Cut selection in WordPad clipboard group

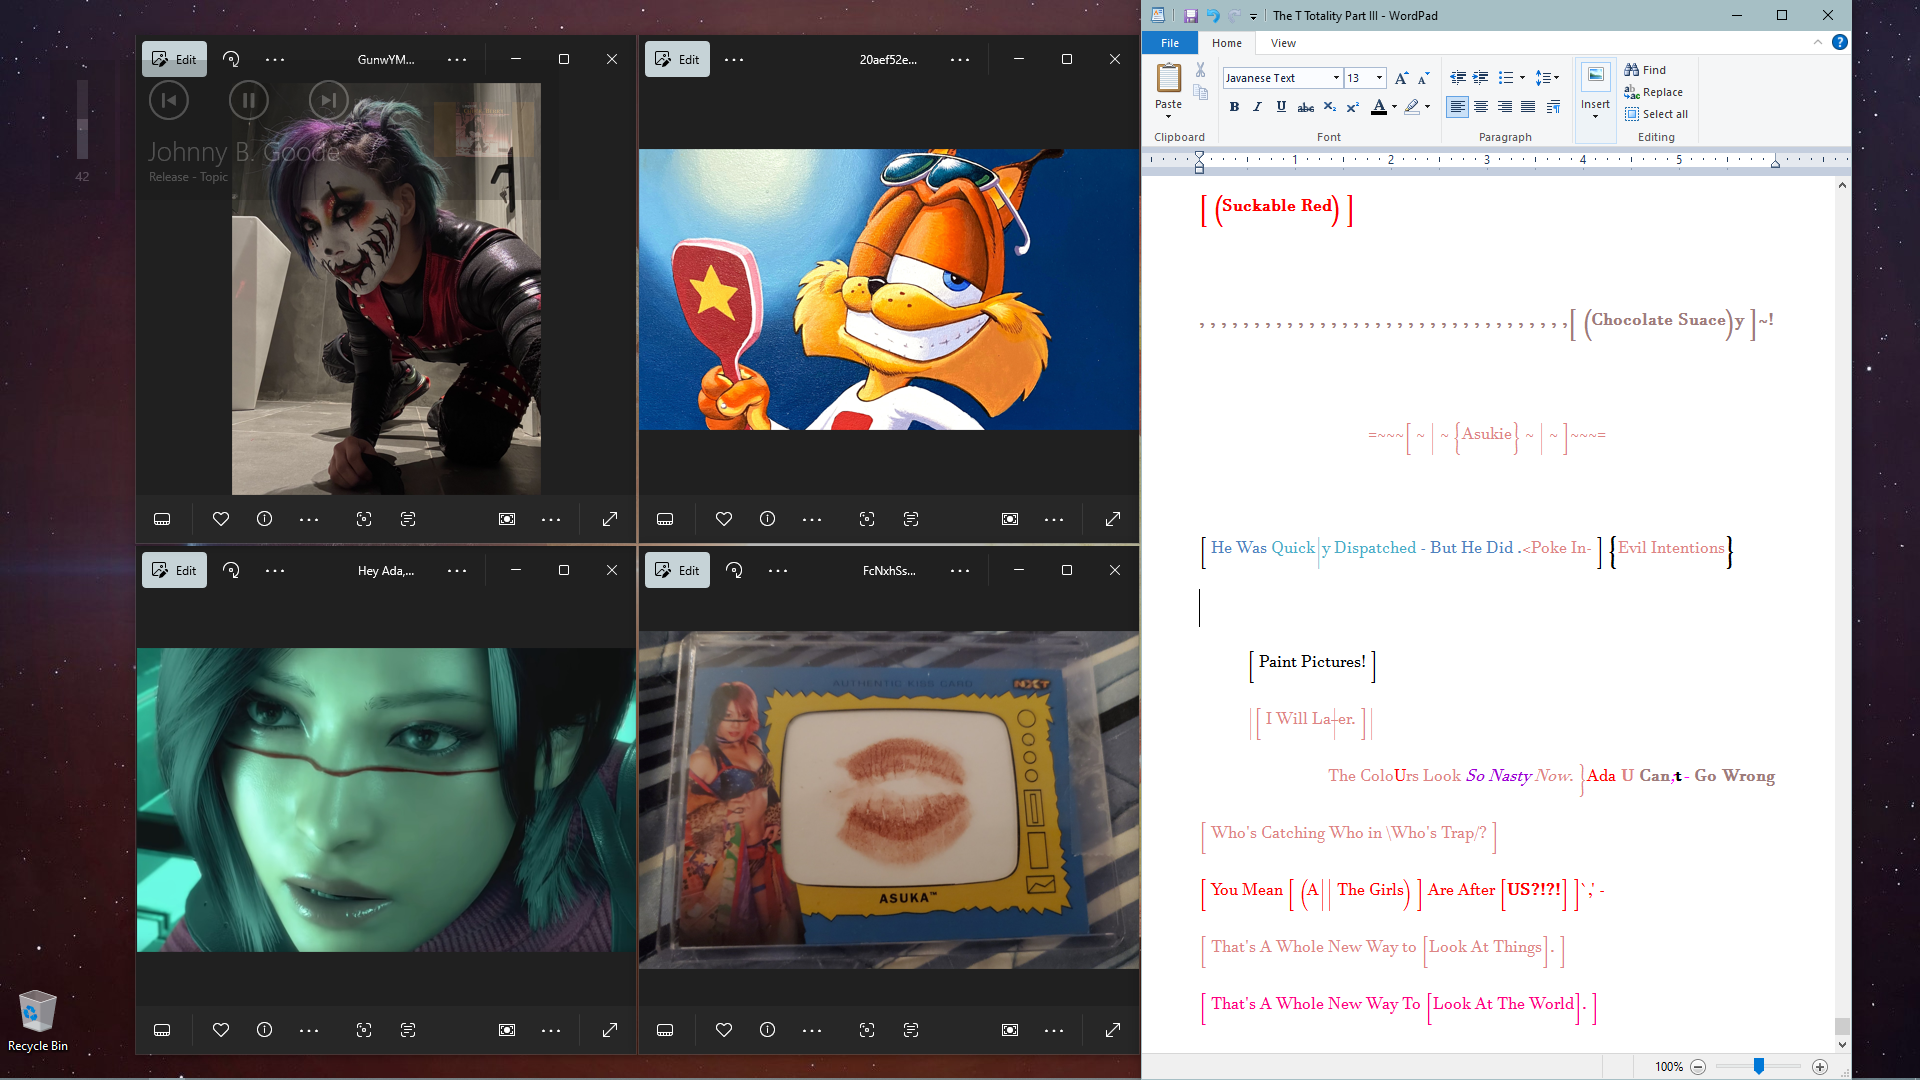pyautogui.click(x=1200, y=70)
